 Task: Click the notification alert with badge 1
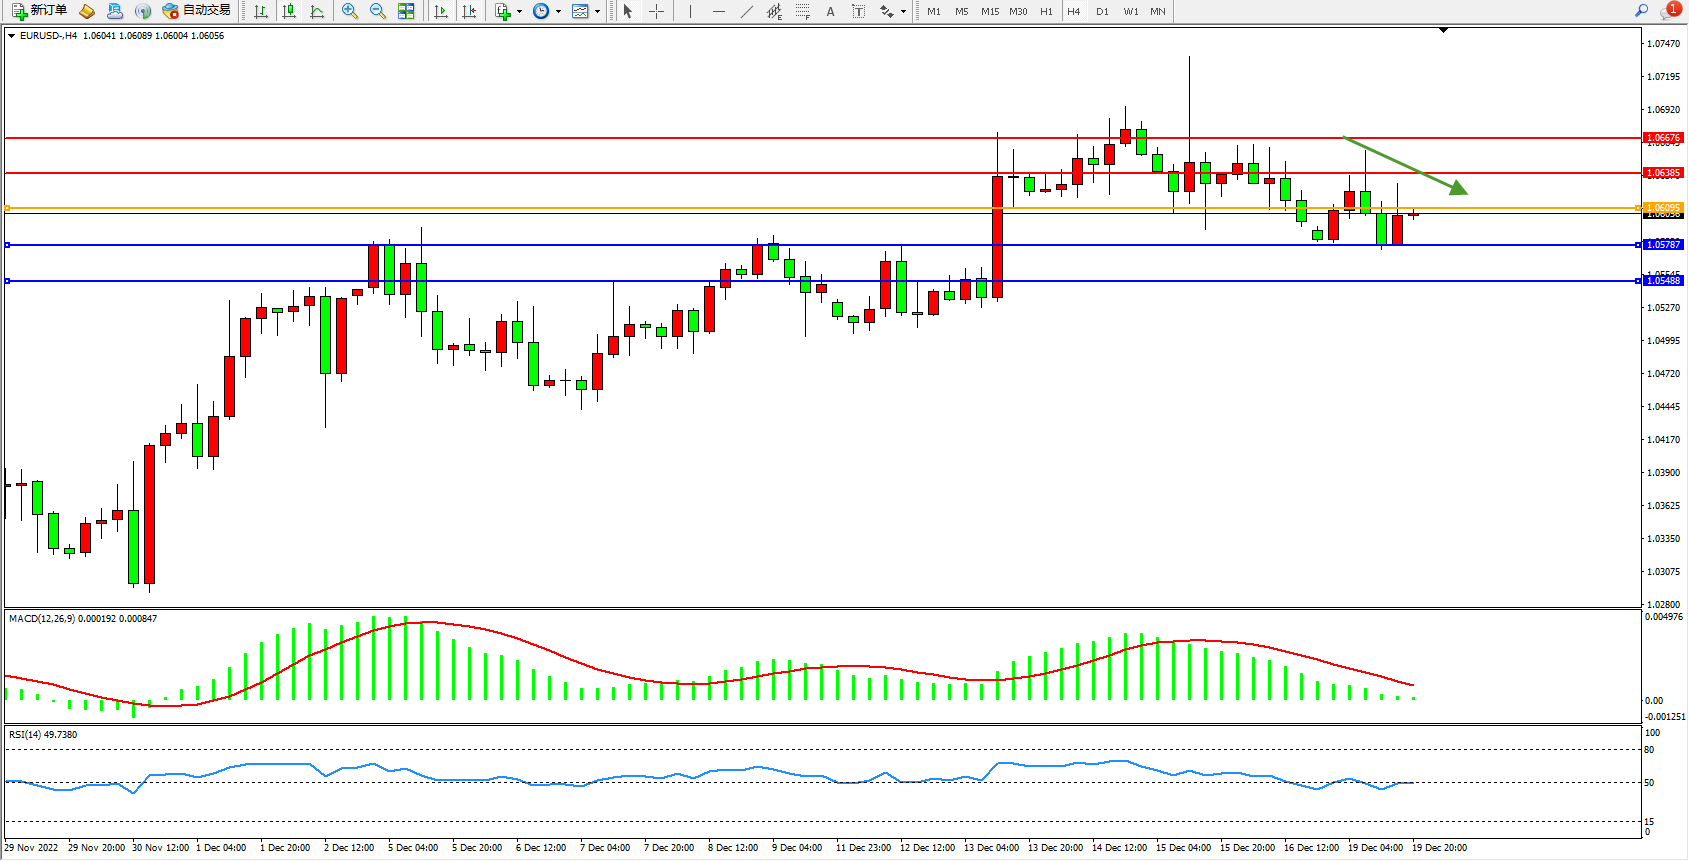tap(1670, 10)
